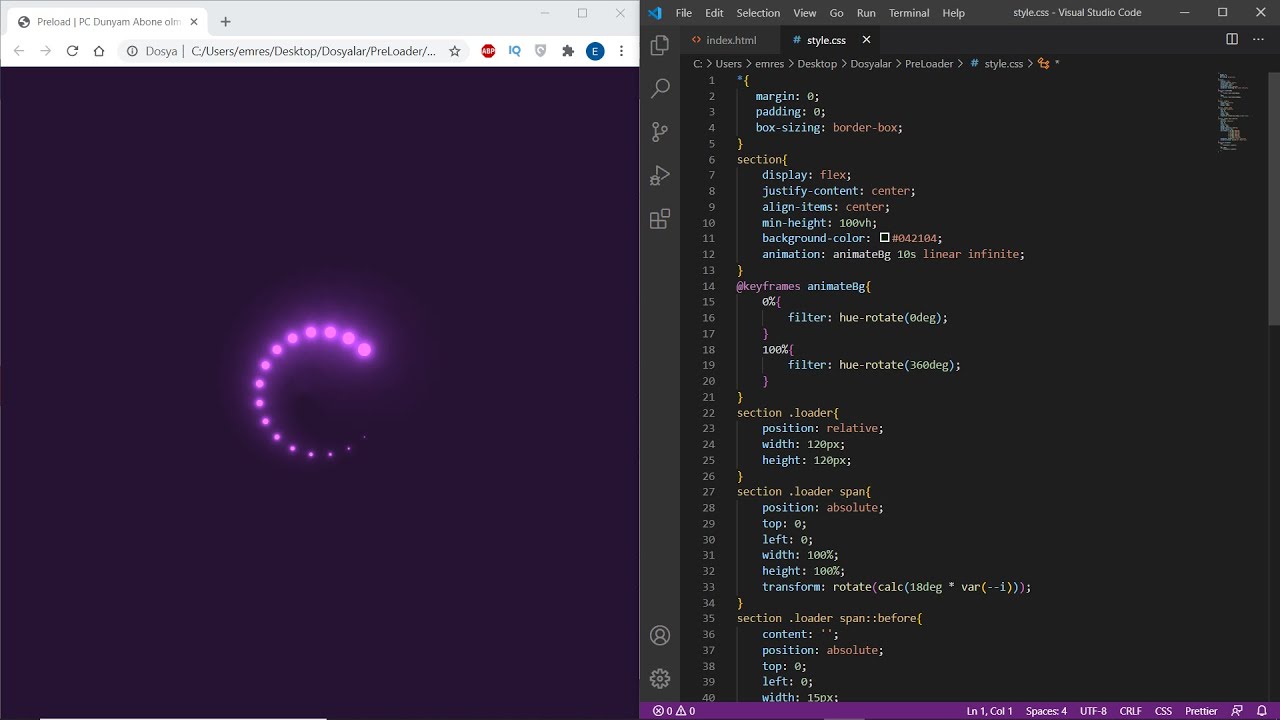Image resolution: width=1280 pixels, height=720 pixels.
Task: Open the Accounts icon in activity bar
Action: (660, 635)
